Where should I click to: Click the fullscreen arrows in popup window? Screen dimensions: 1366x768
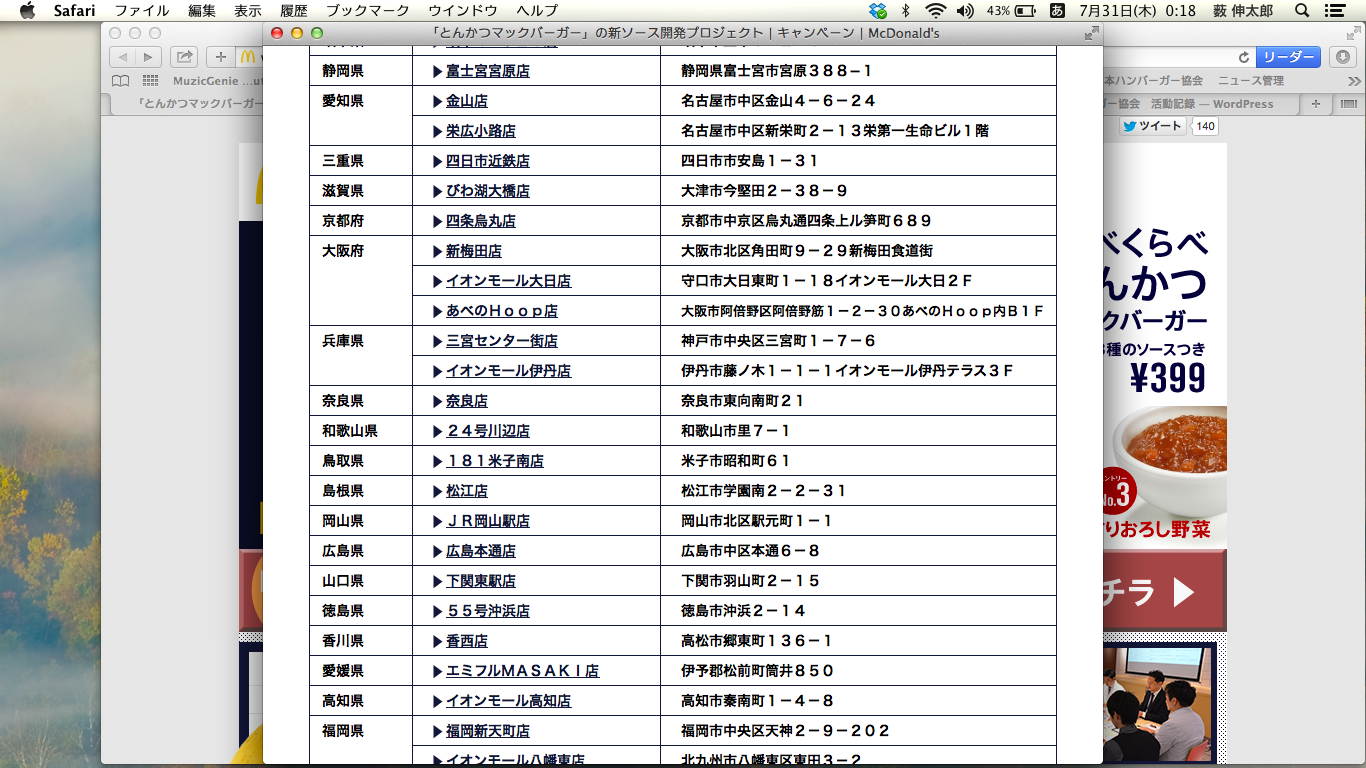1091,33
